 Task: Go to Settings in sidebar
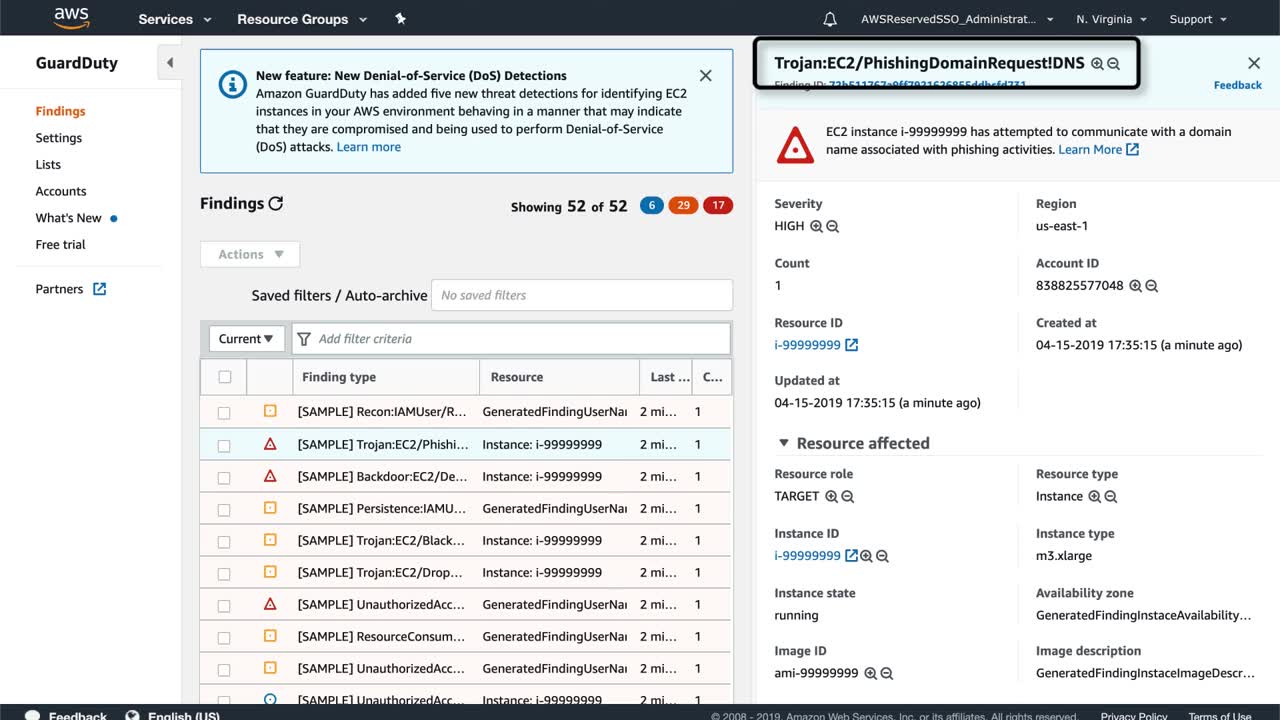point(59,138)
